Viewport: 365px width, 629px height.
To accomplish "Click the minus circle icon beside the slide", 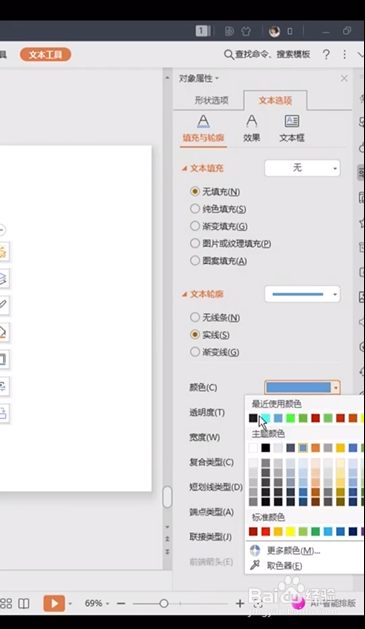I will (2, 230).
